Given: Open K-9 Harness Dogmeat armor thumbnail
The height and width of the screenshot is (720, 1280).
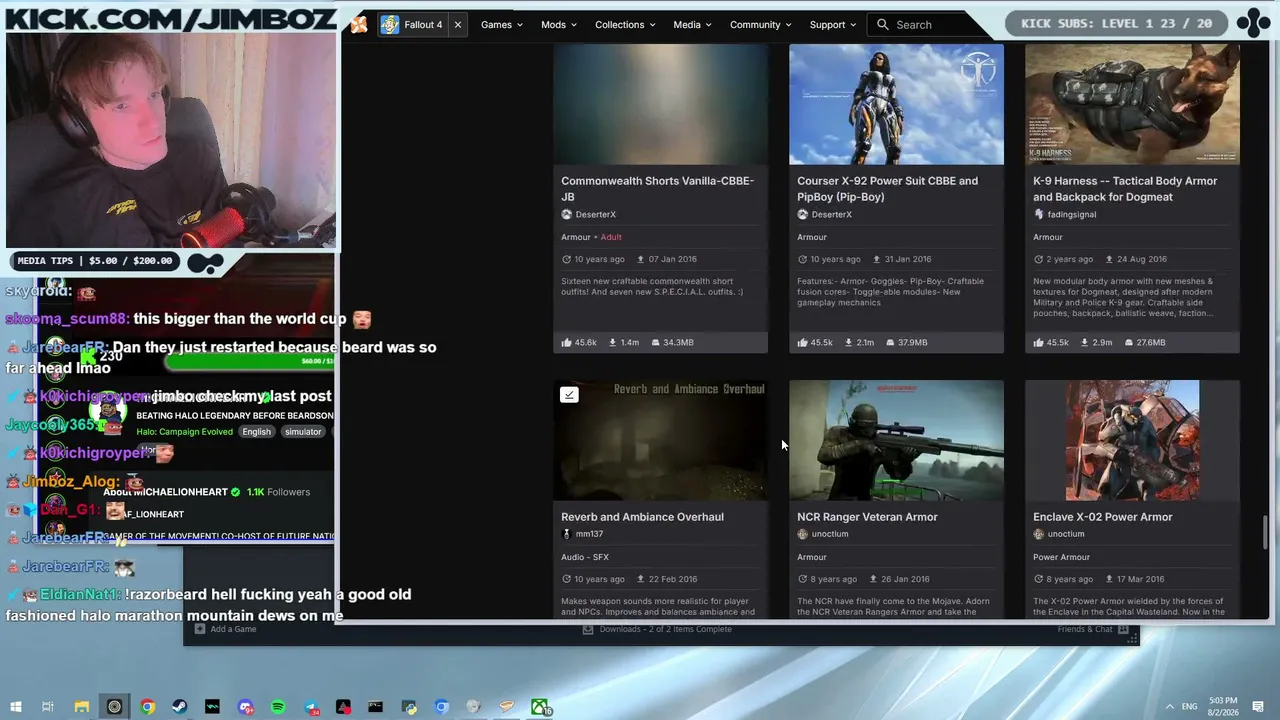Looking at the screenshot, I should point(1132,104).
